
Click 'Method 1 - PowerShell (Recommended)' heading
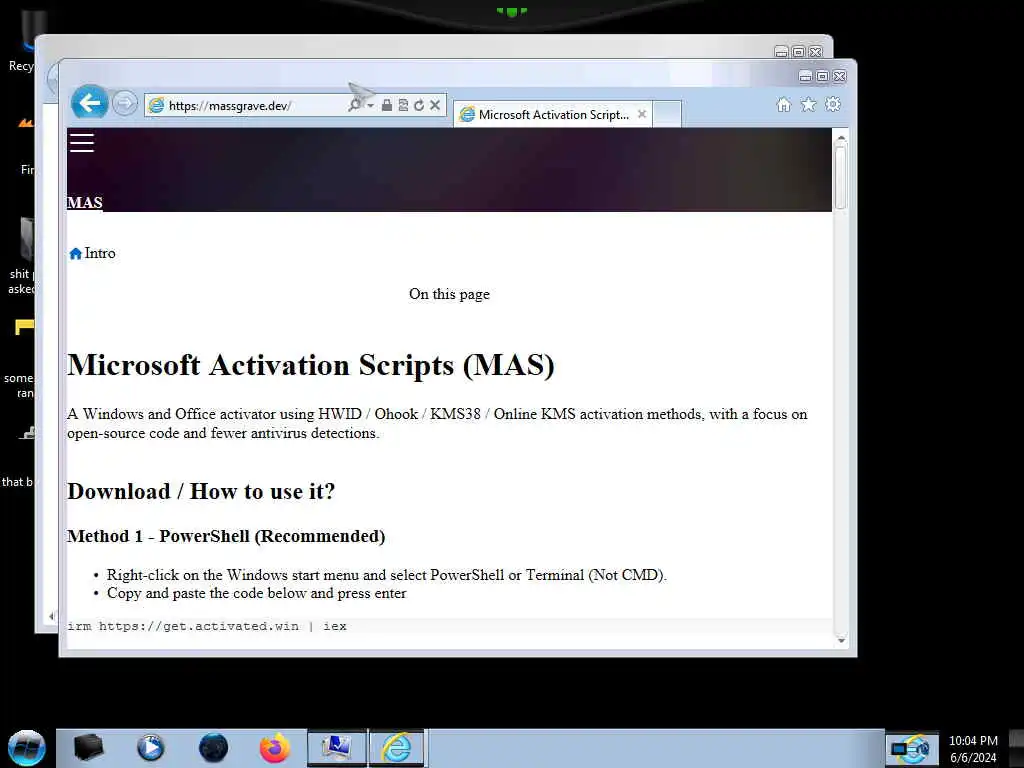click(x=226, y=536)
